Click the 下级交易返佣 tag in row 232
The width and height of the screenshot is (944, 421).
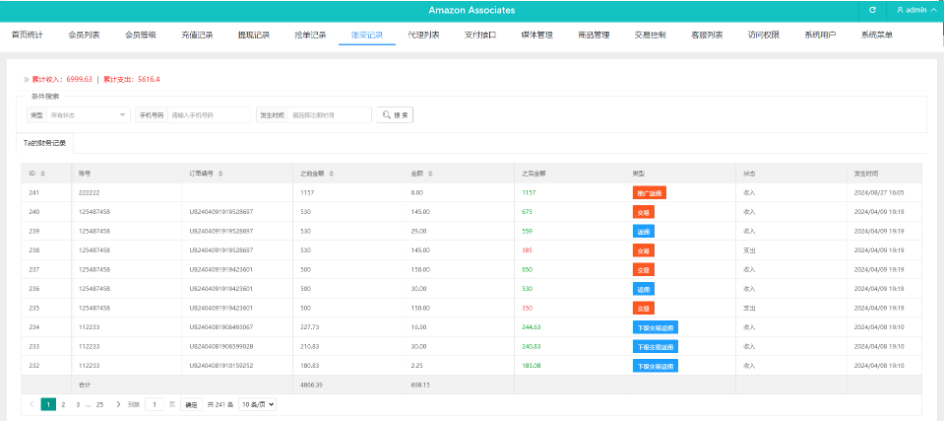(655, 366)
